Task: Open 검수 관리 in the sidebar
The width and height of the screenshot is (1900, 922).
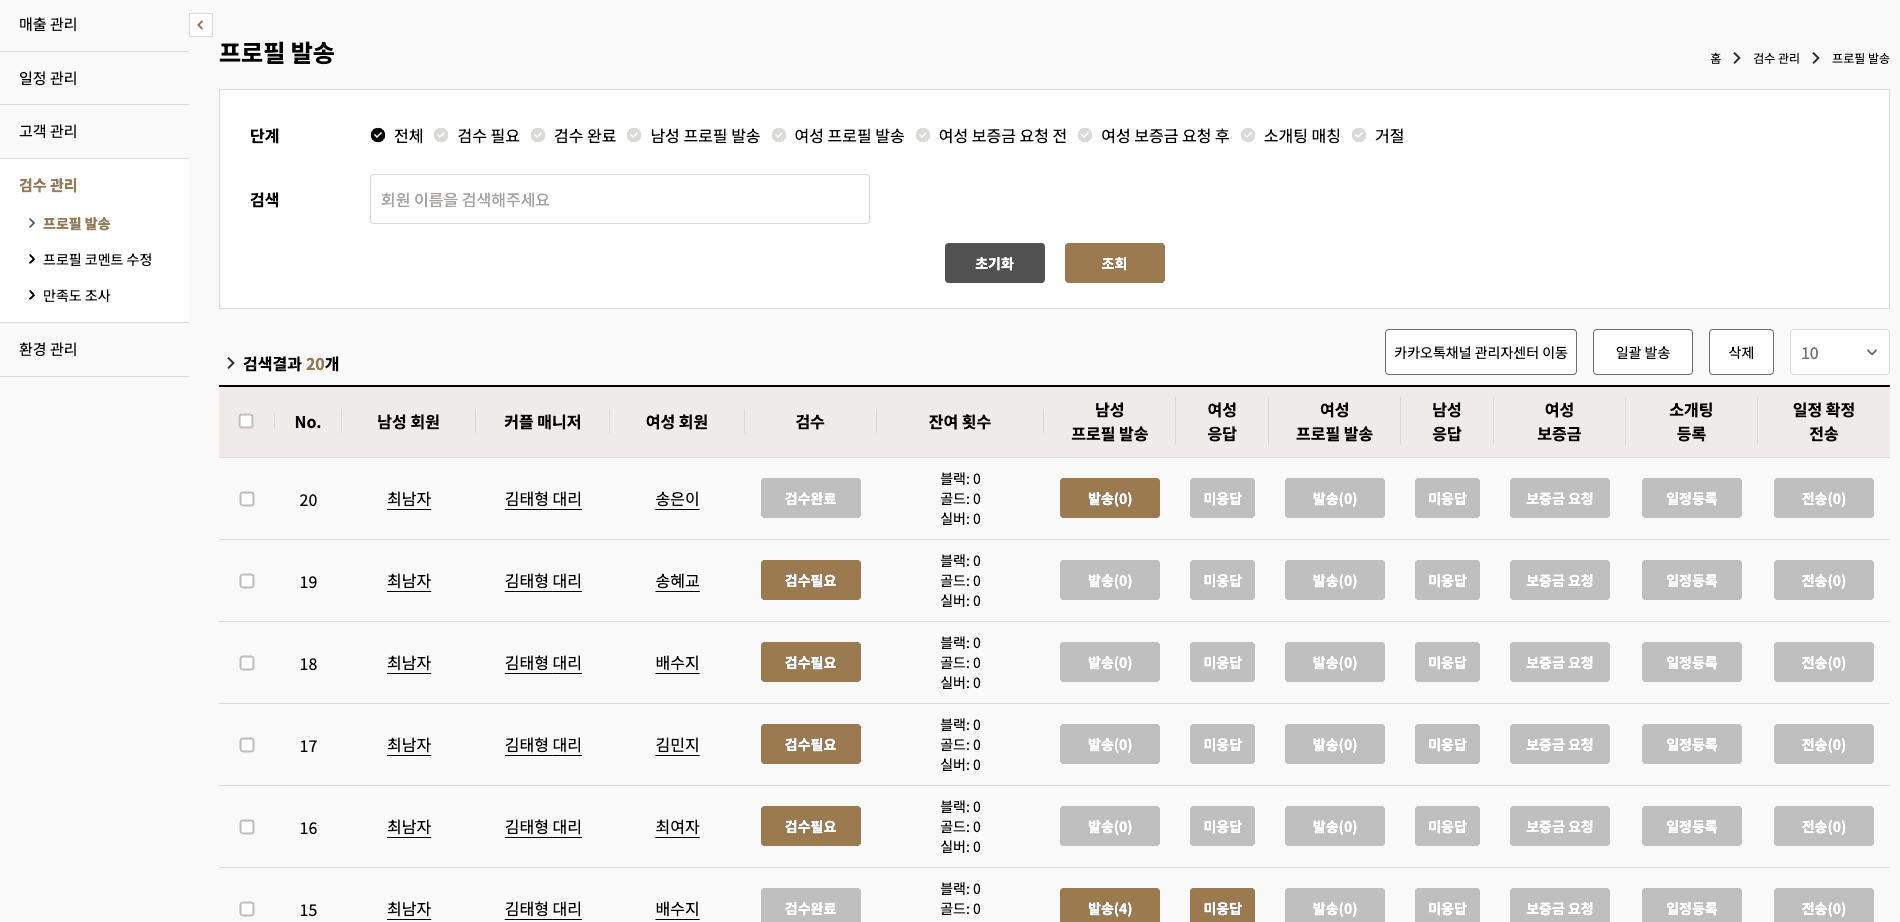Action: [48, 185]
